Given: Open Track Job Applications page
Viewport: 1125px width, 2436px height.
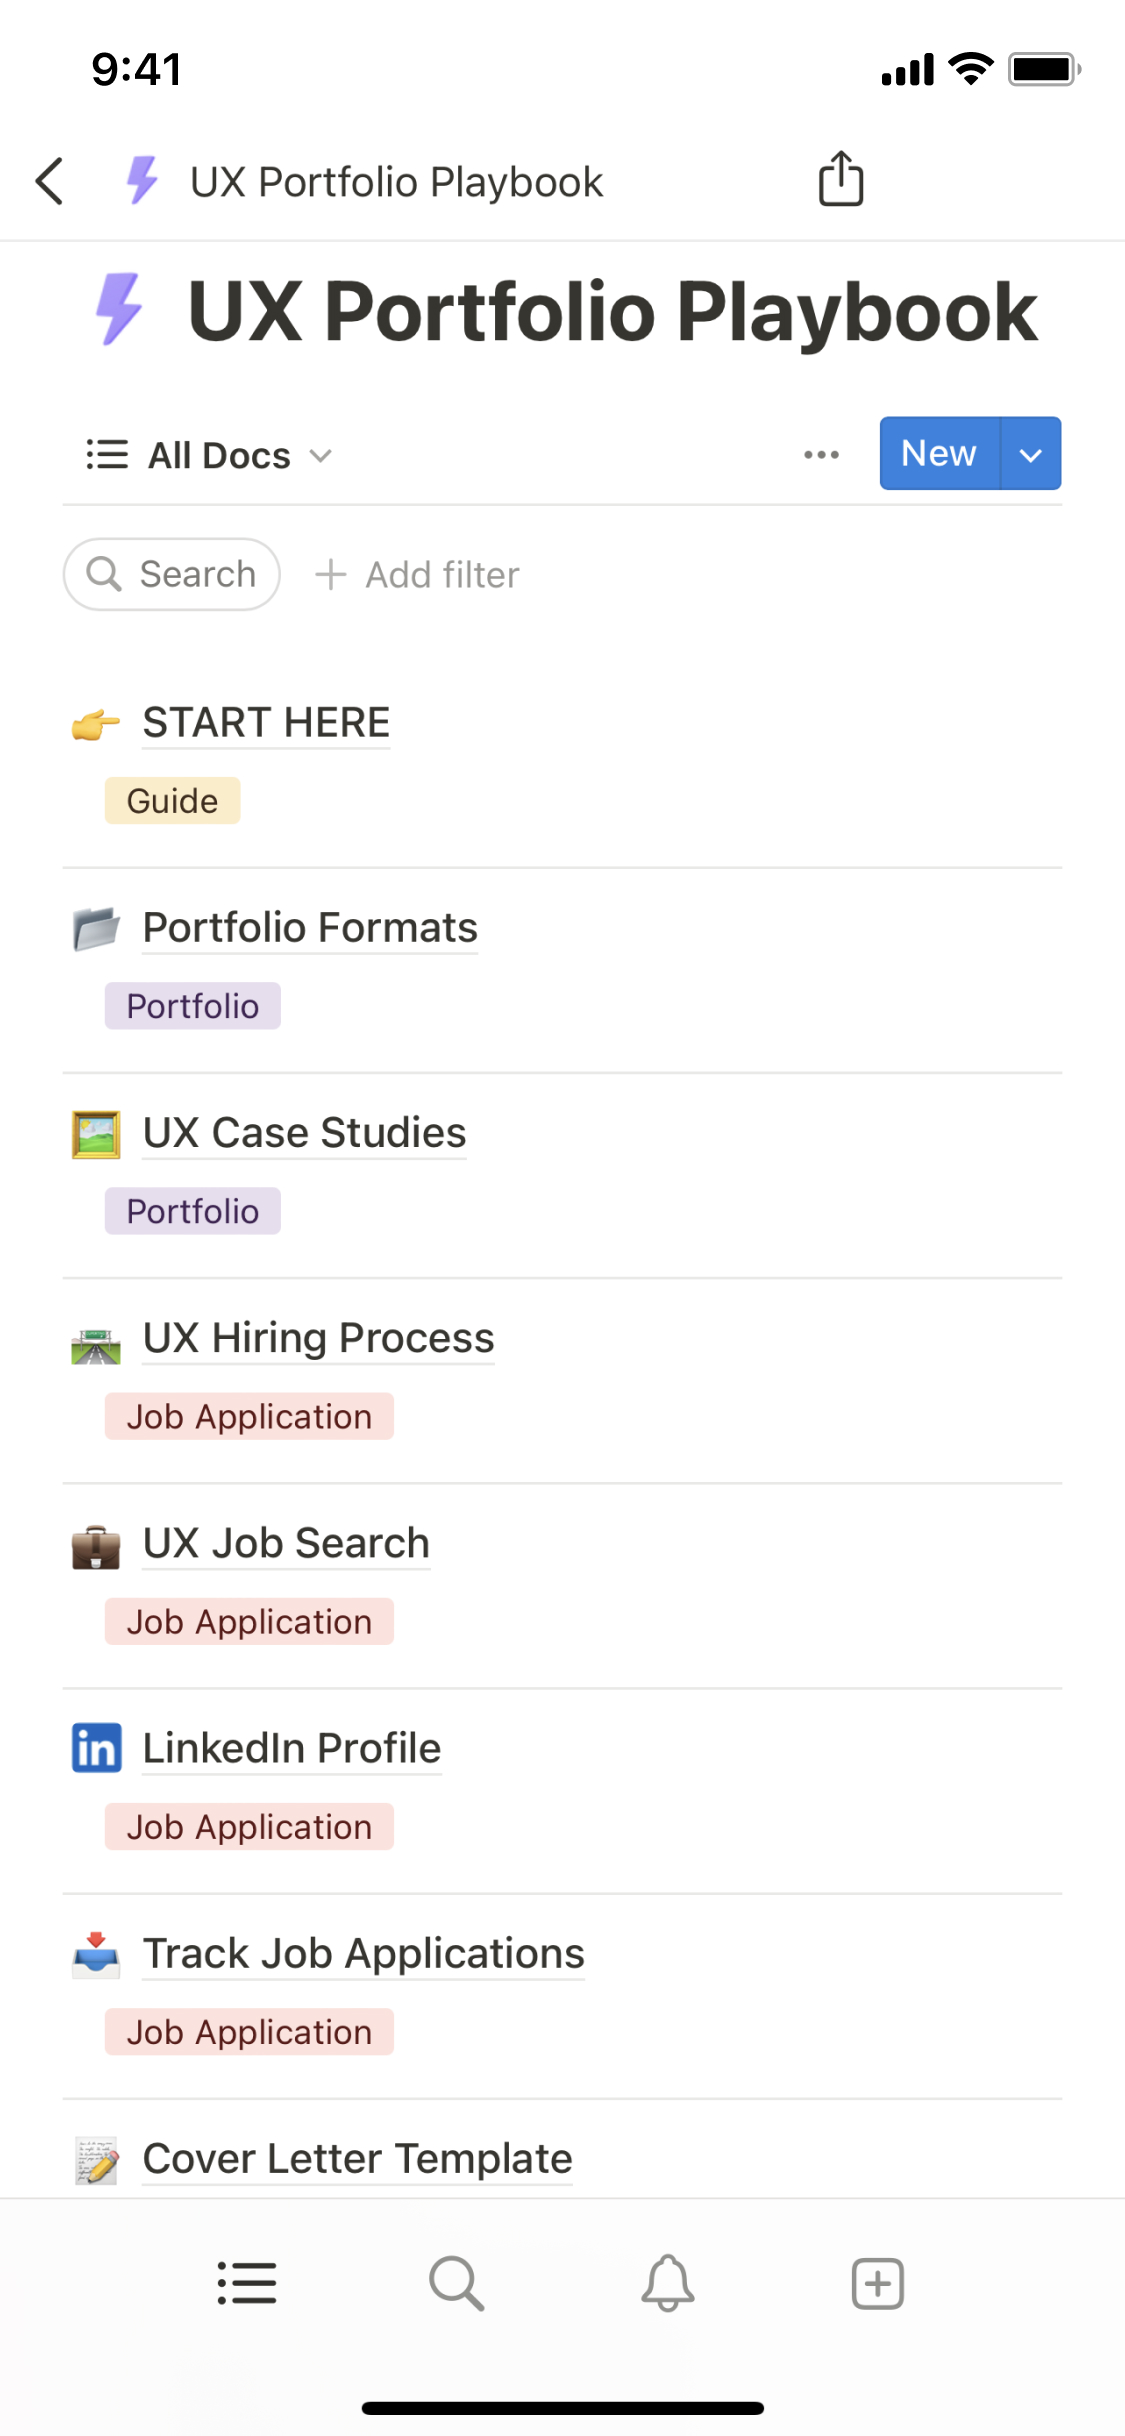Looking at the screenshot, I should 363,1954.
